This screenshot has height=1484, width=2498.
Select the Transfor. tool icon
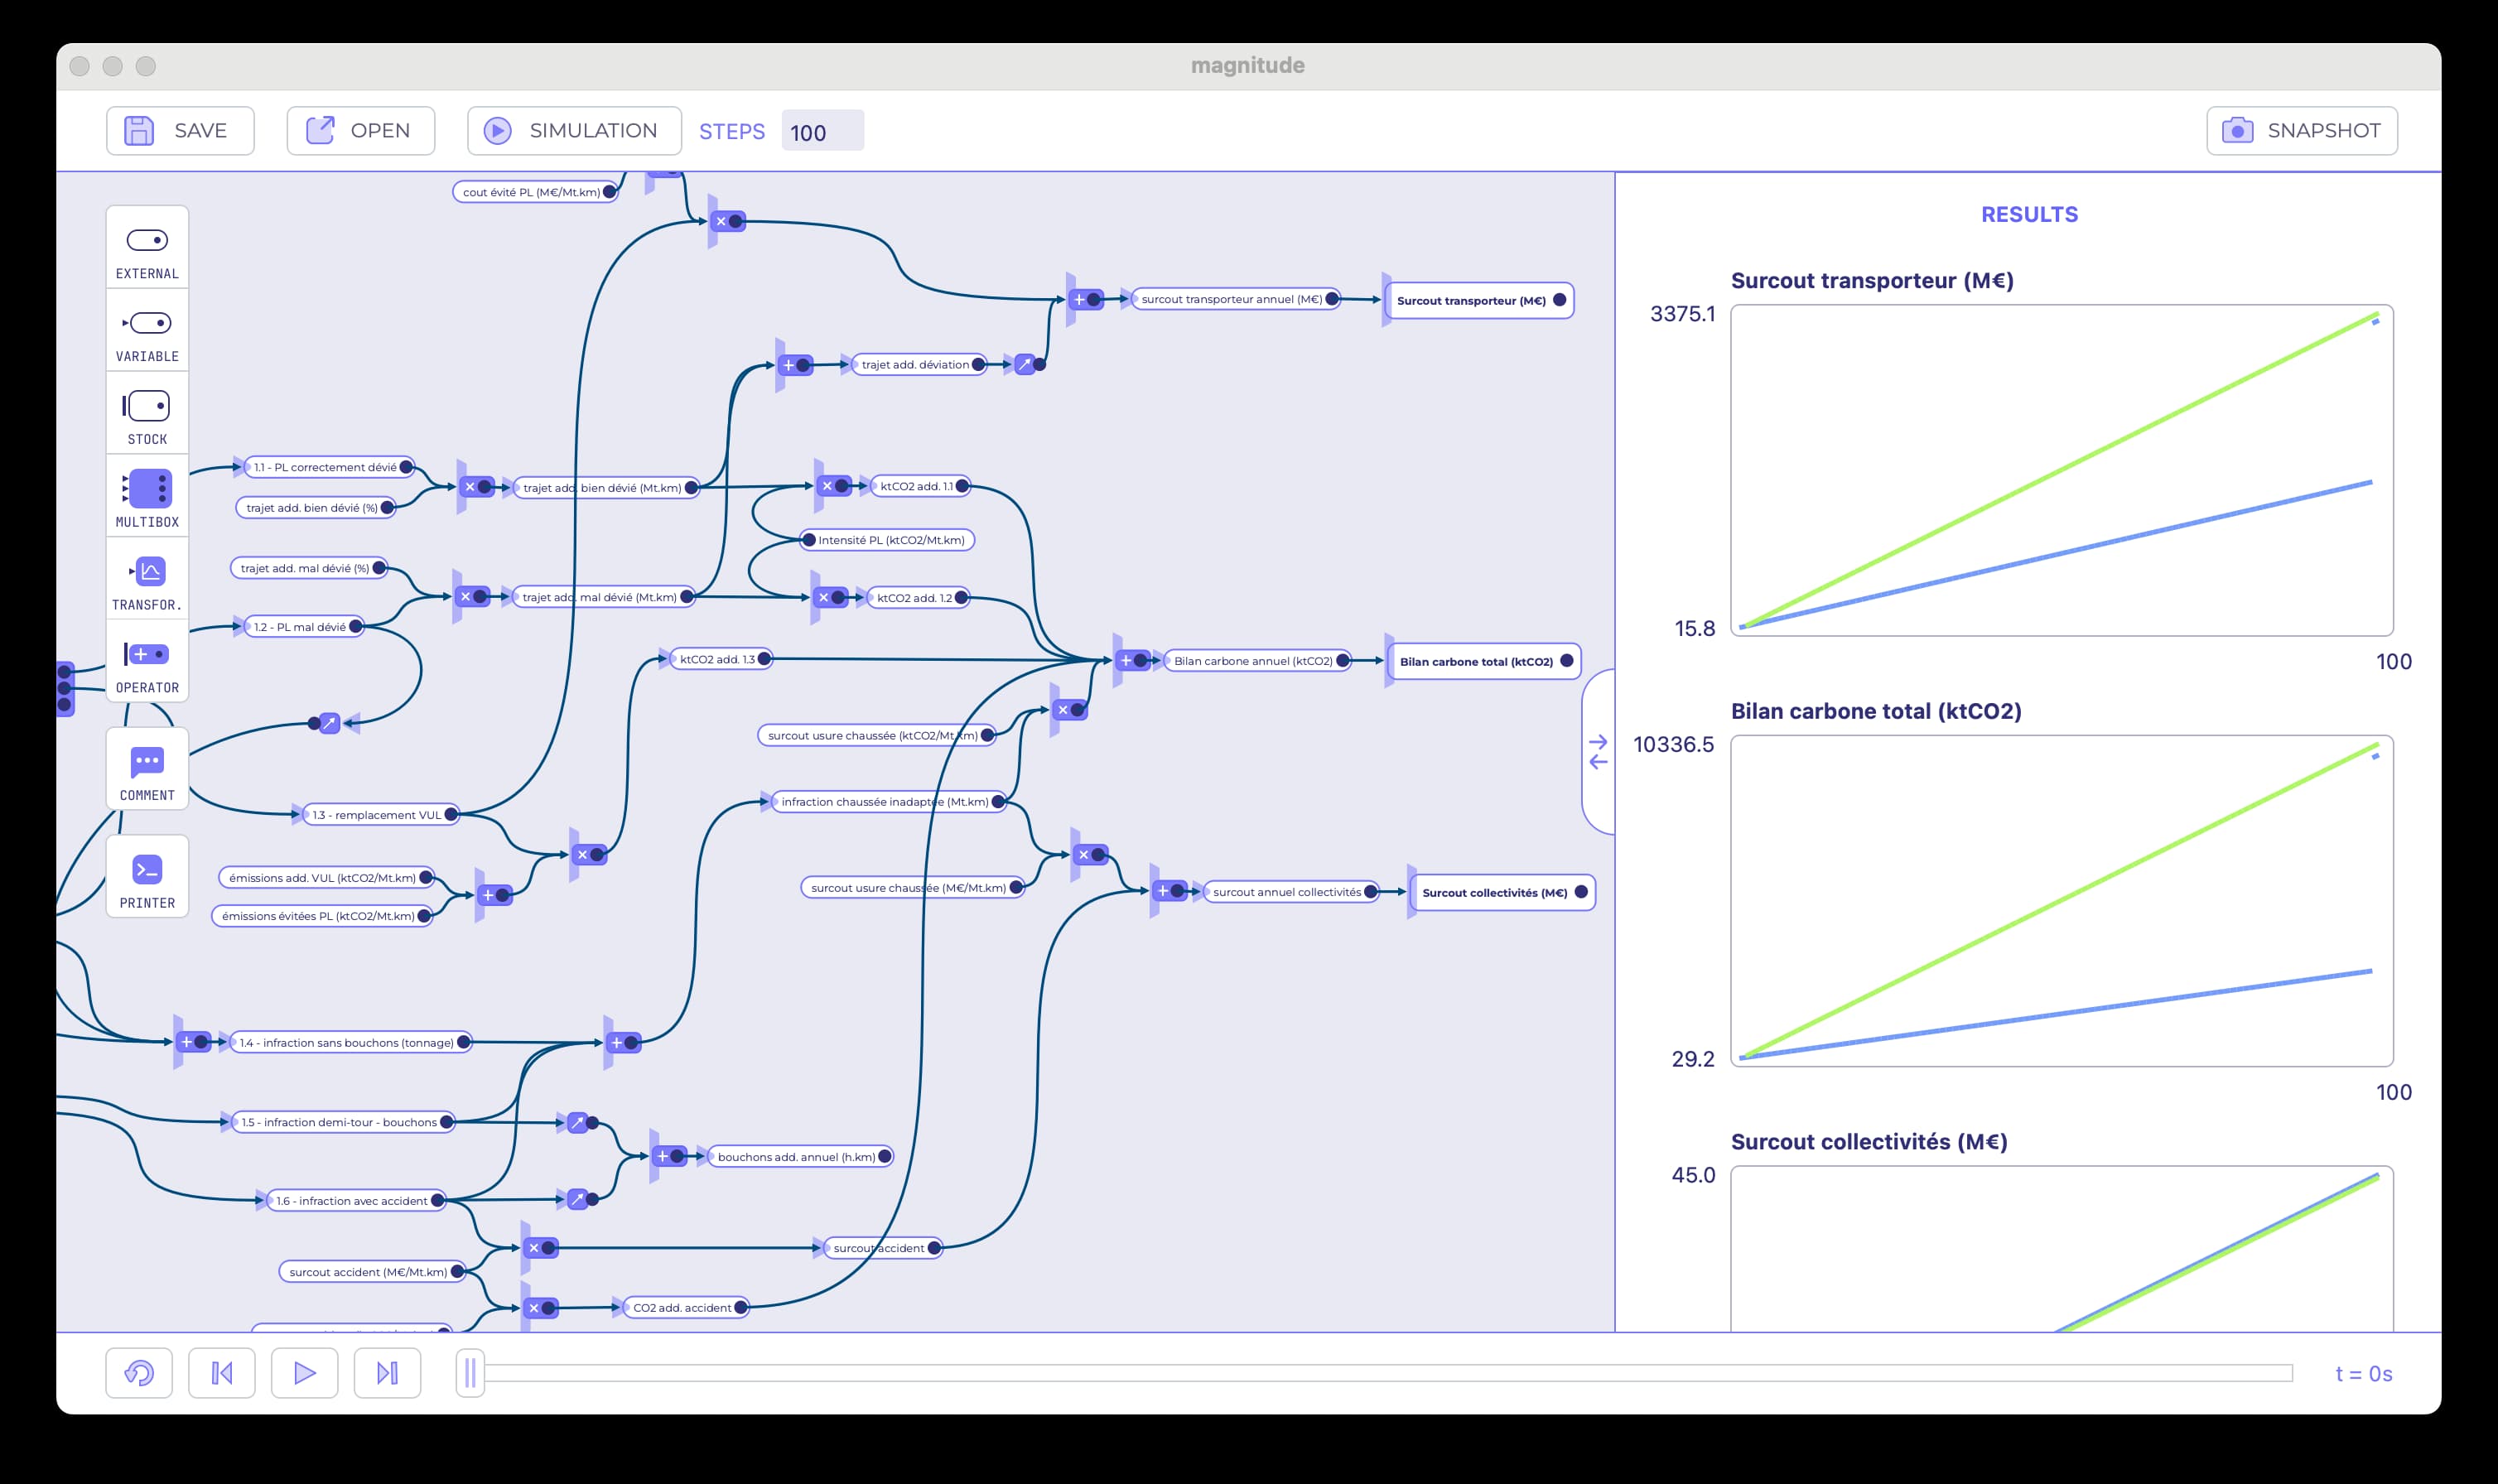147,580
